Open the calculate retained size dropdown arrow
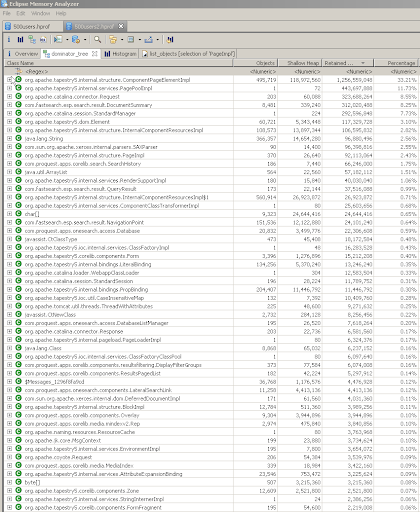The image size is (420, 512). [x=140, y=40]
